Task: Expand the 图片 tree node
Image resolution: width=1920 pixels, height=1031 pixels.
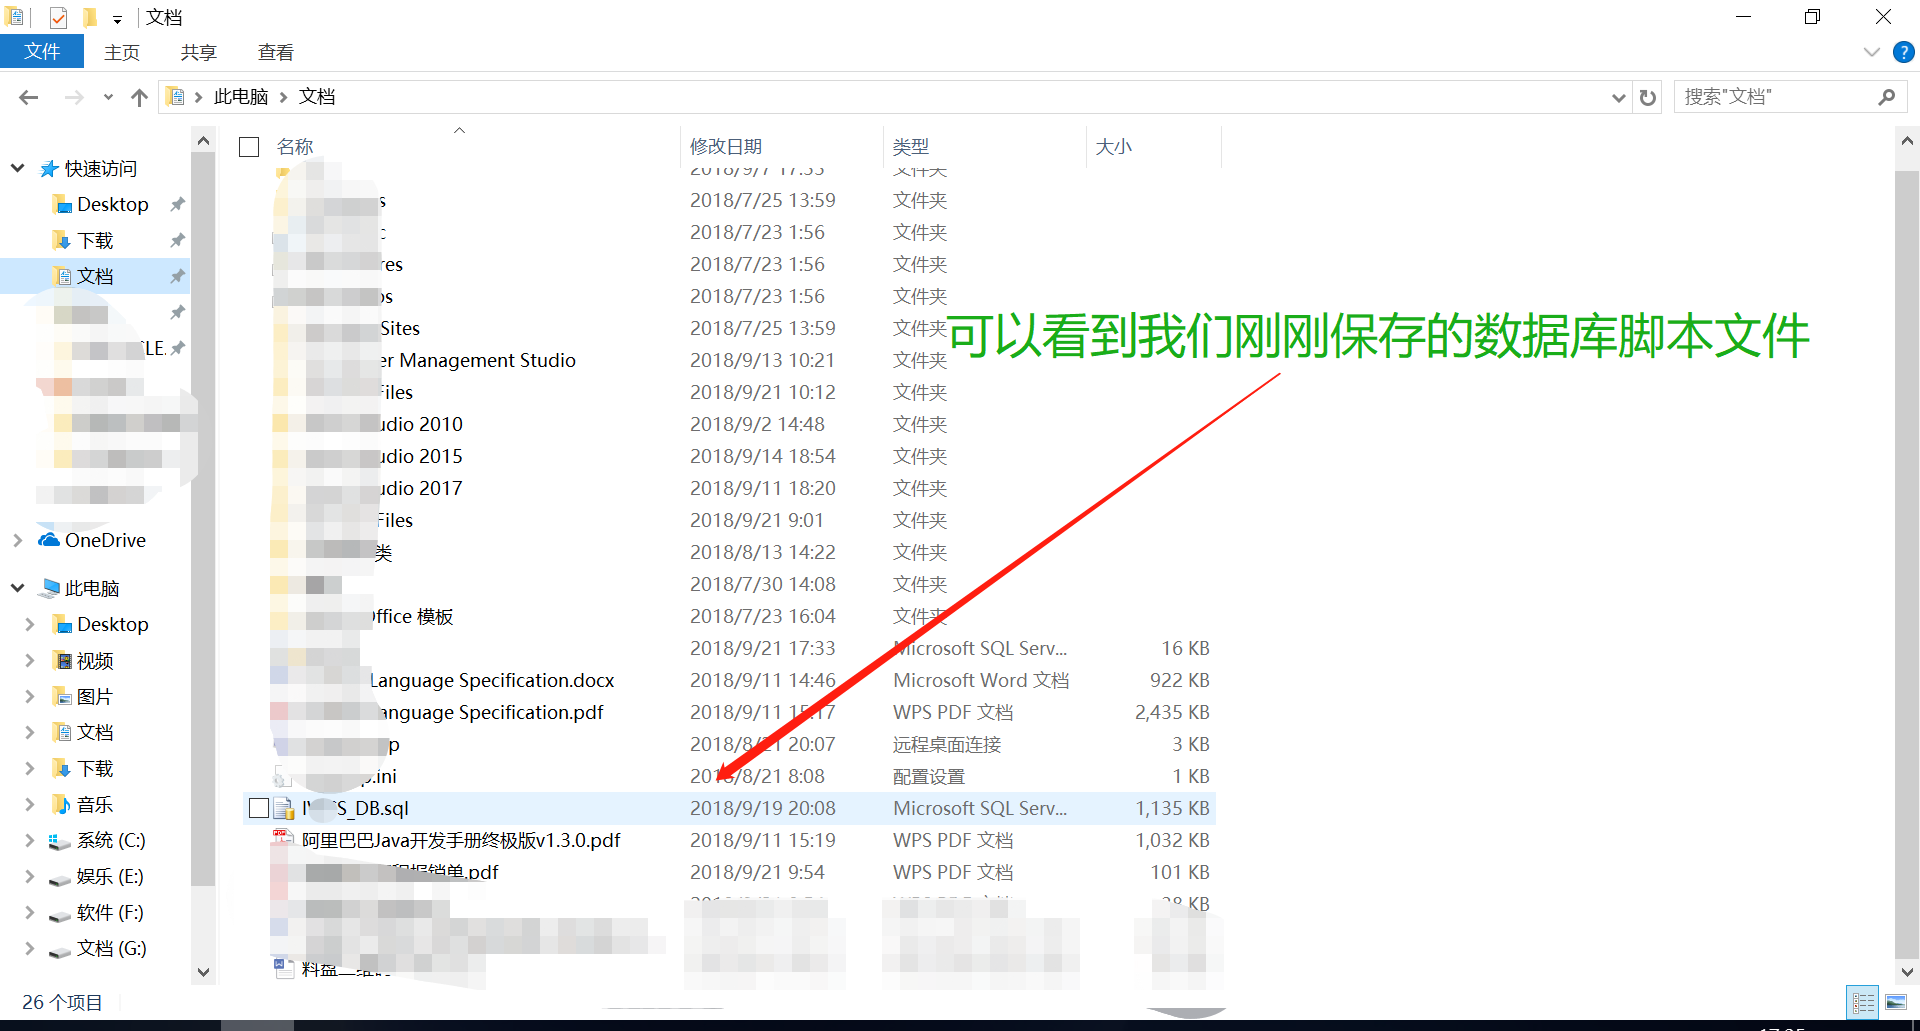Action: pyautogui.click(x=29, y=696)
